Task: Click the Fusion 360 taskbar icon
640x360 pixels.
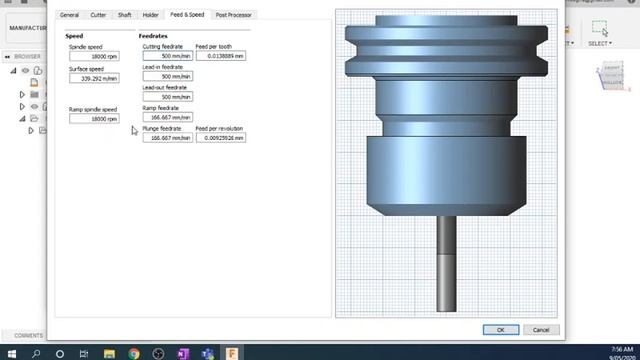Action: click(232, 353)
